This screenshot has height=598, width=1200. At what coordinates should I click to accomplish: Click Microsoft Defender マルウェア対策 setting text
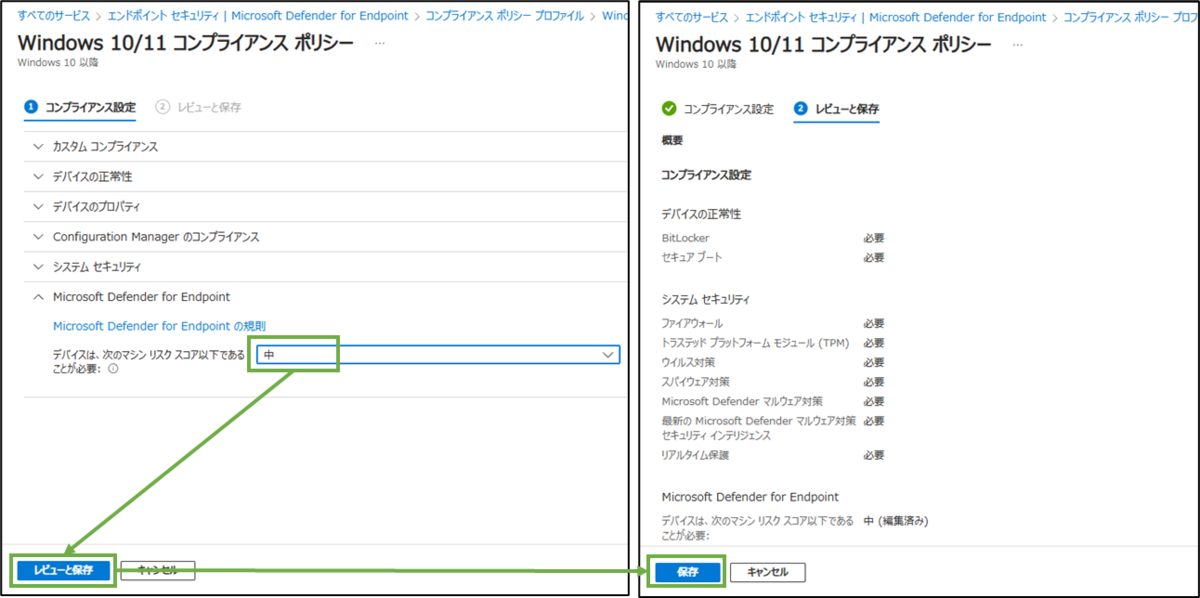pyautogui.click(x=742, y=401)
